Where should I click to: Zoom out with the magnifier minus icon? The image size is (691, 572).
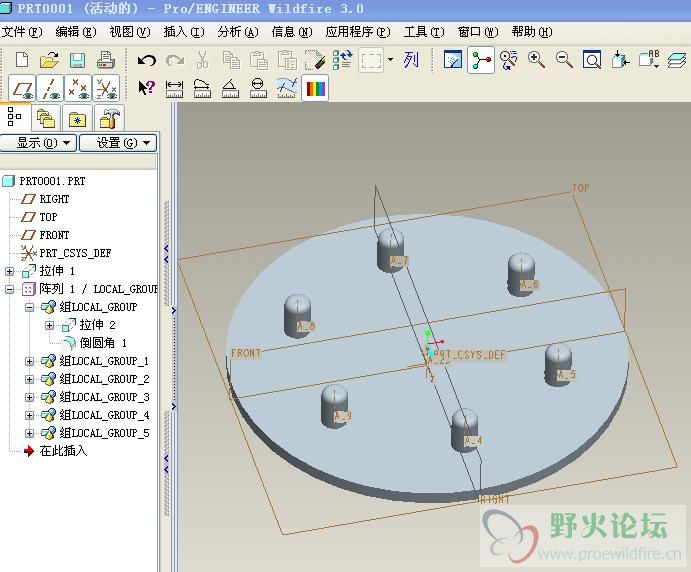(565, 60)
